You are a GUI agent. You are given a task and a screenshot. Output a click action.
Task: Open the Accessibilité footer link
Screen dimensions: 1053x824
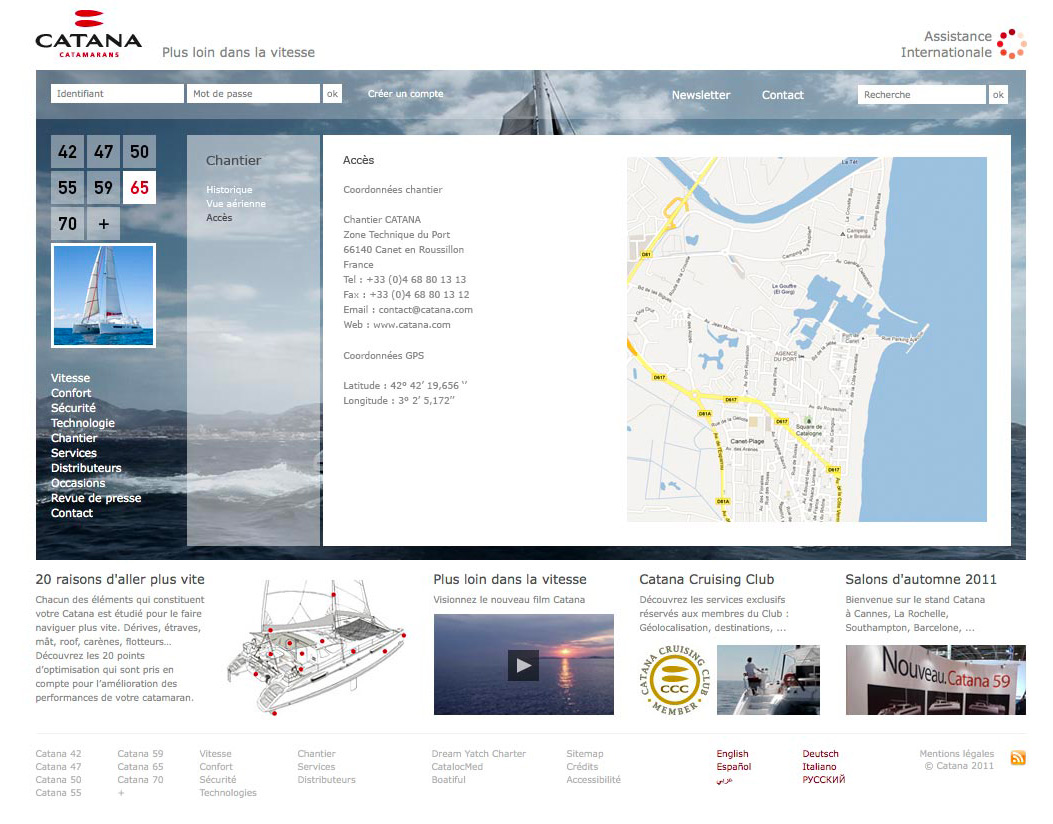[593, 780]
